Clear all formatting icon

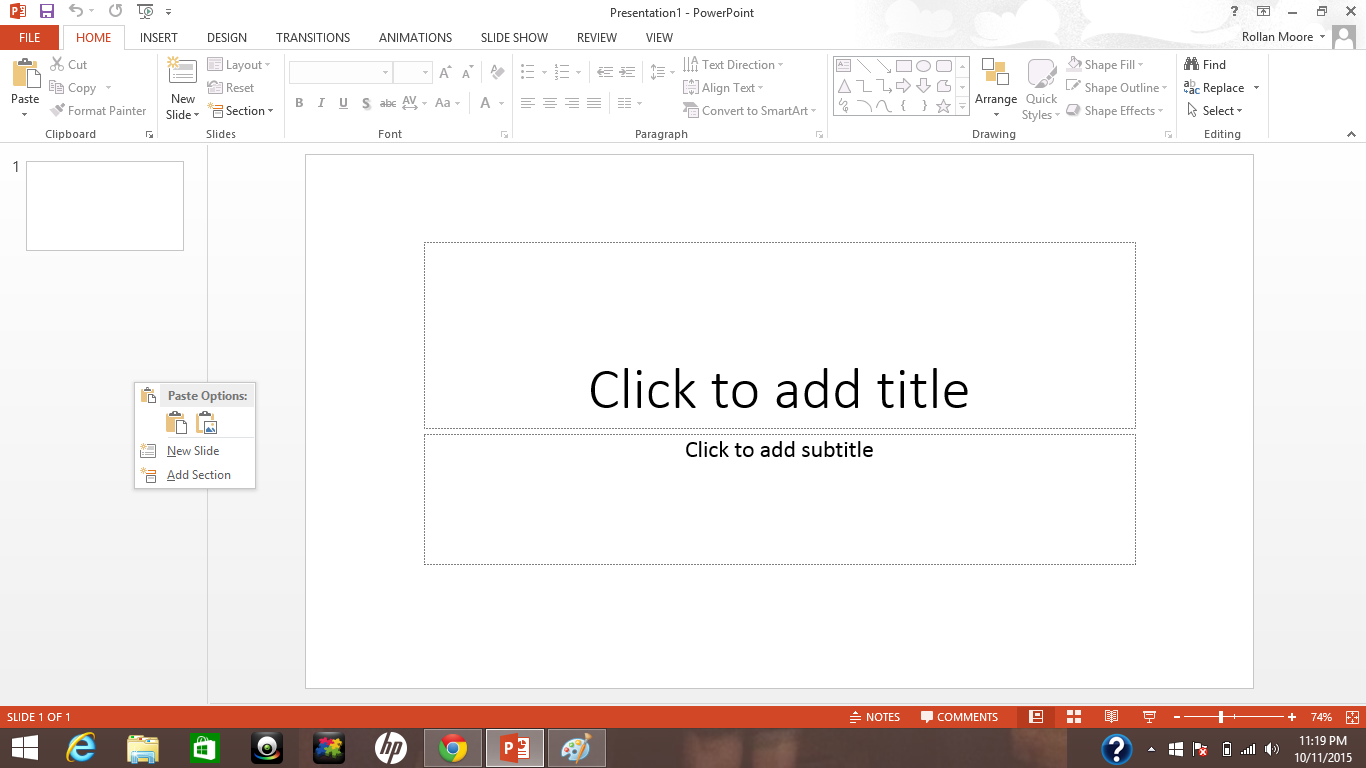click(x=497, y=72)
